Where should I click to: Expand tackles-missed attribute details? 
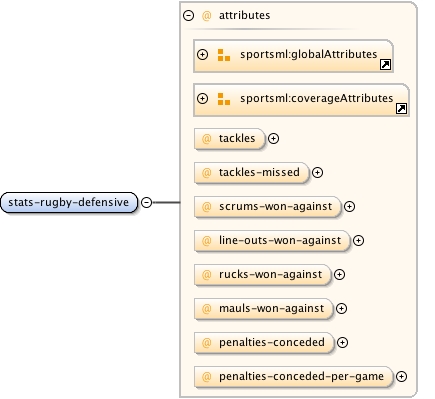(317, 172)
